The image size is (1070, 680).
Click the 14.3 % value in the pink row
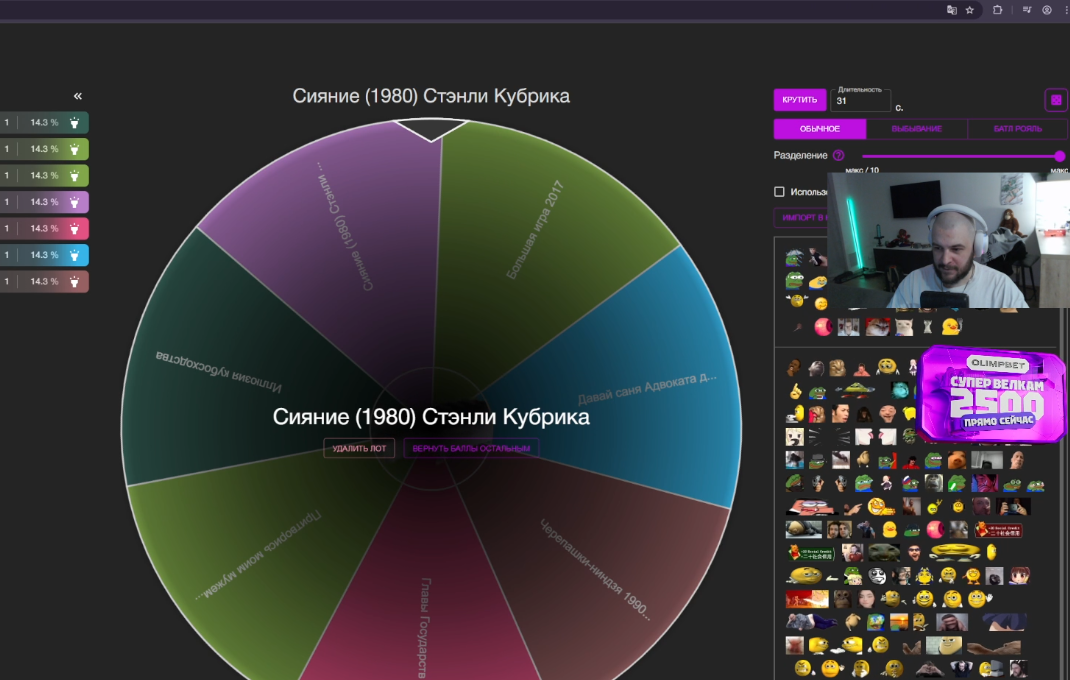(44, 229)
